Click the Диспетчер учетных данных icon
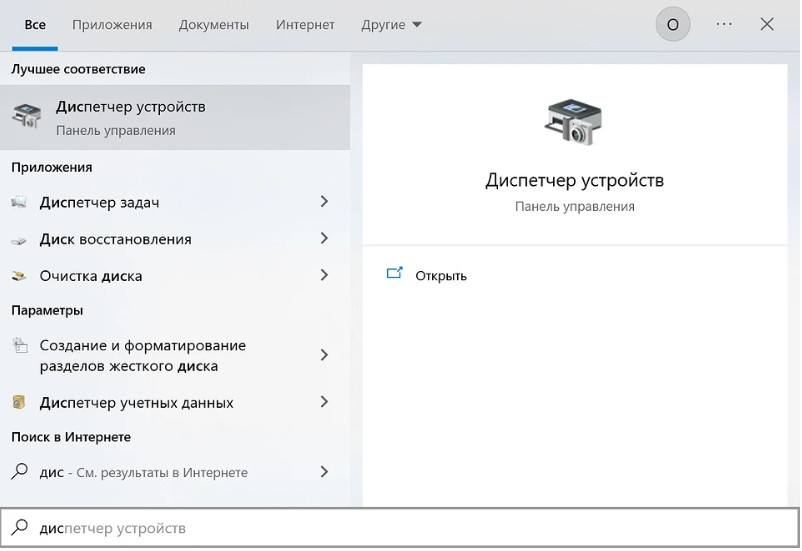 [20, 403]
